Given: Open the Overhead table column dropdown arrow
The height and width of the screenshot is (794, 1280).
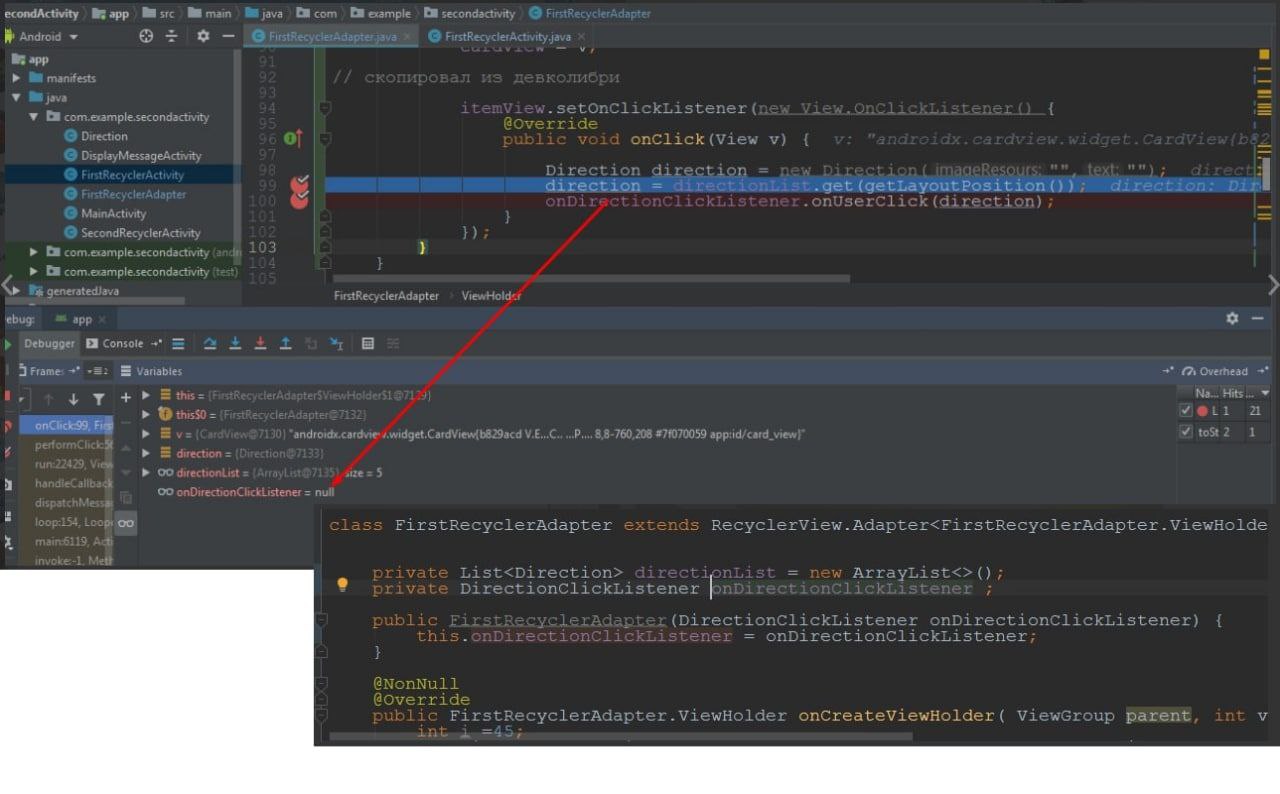Looking at the screenshot, I should click(1265, 394).
